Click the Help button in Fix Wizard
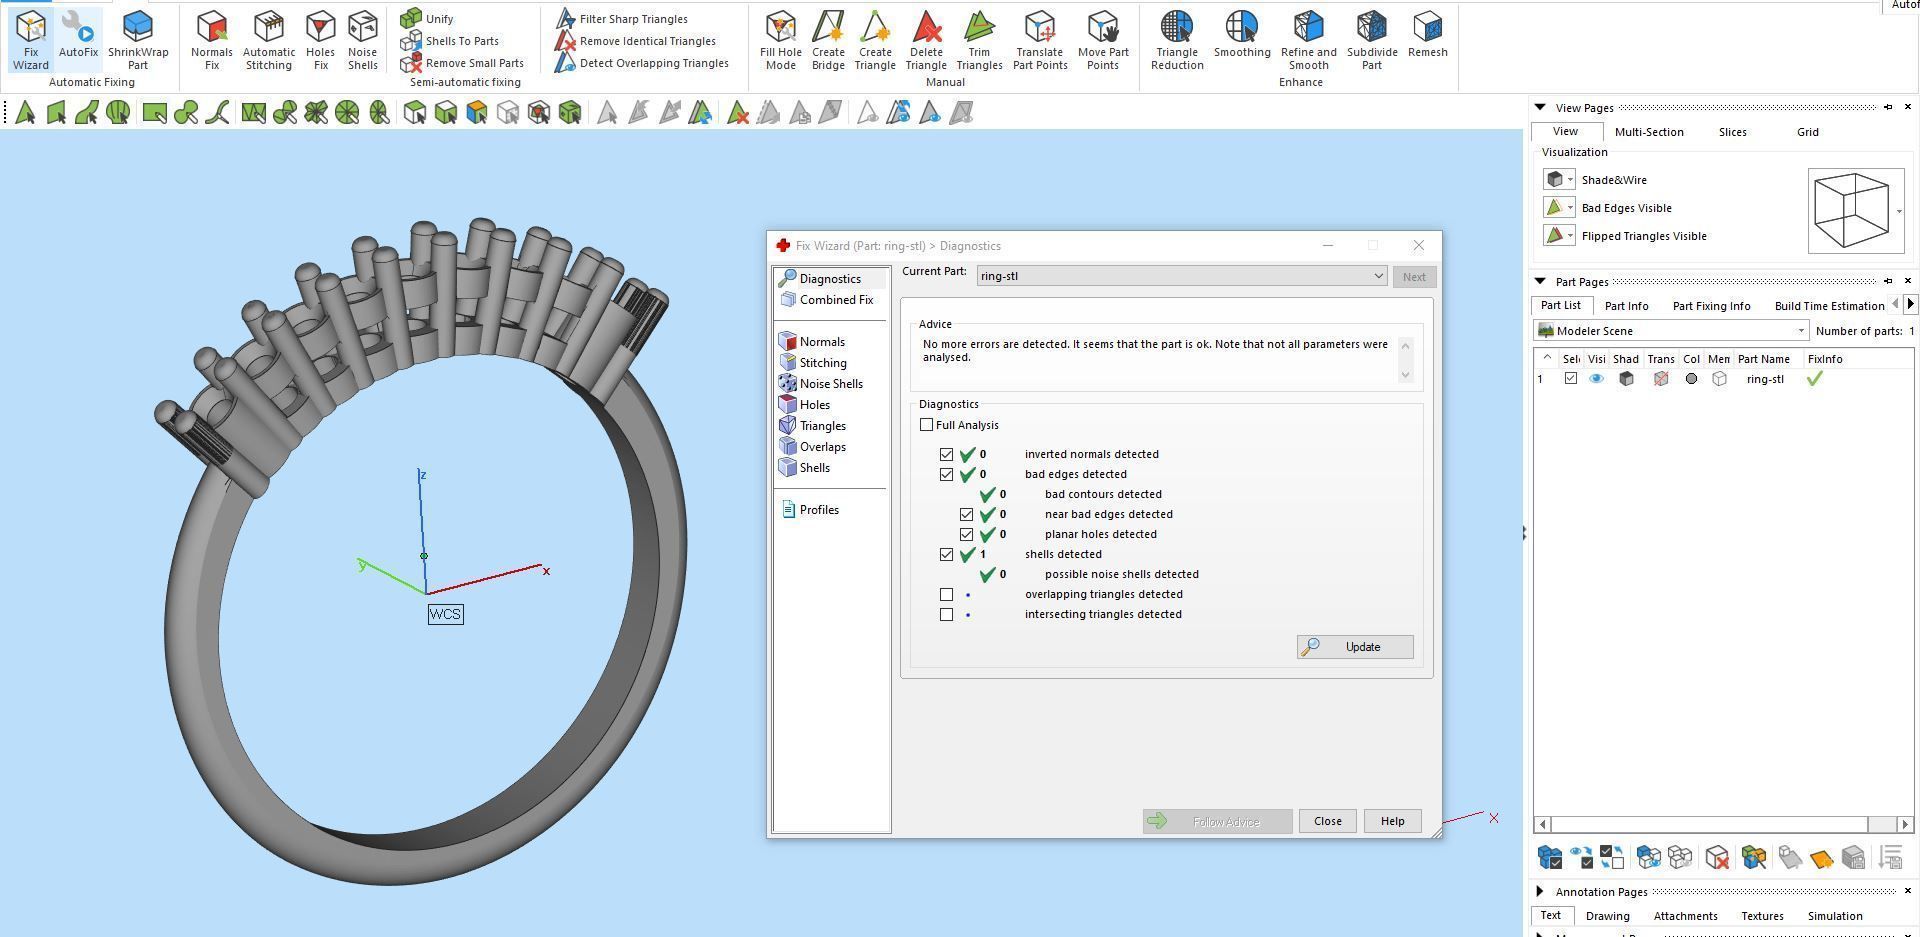This screenshot has width=1920, height=937. click(1392, 821)
